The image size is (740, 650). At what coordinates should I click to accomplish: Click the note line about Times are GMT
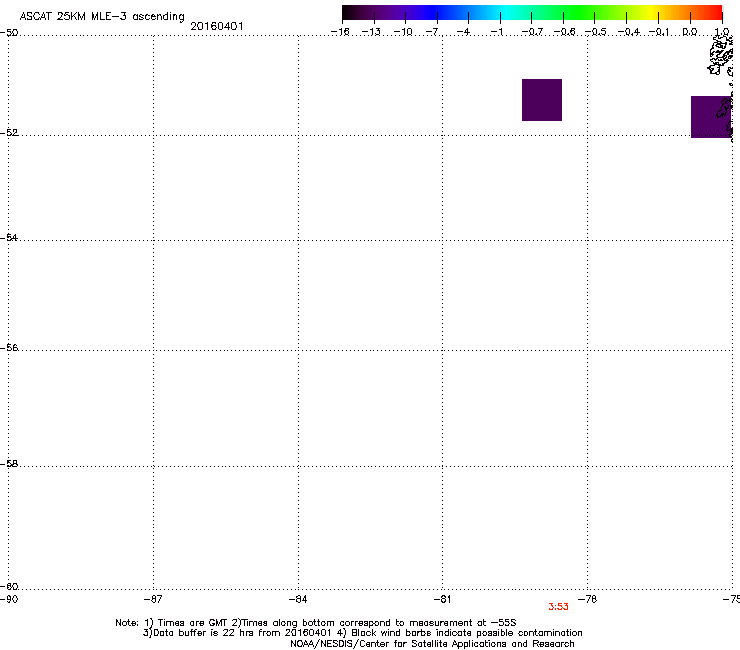point(316,623)
